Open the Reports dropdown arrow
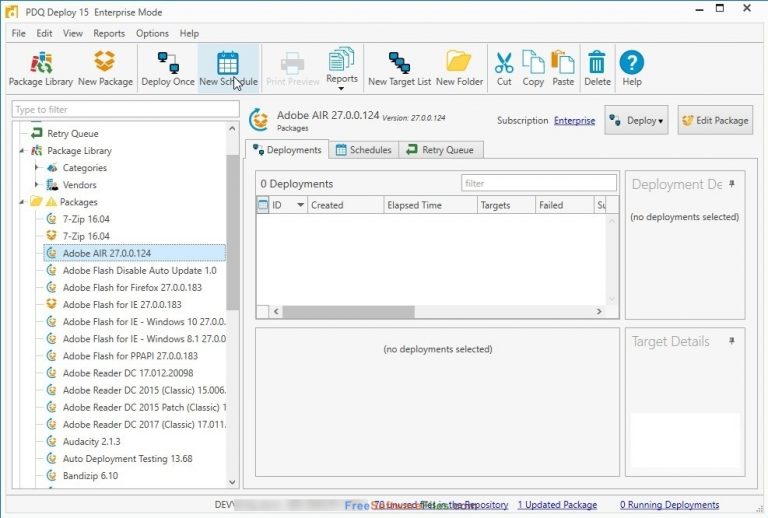This screenshot has height=518, width=768. (x=341, y=89)
